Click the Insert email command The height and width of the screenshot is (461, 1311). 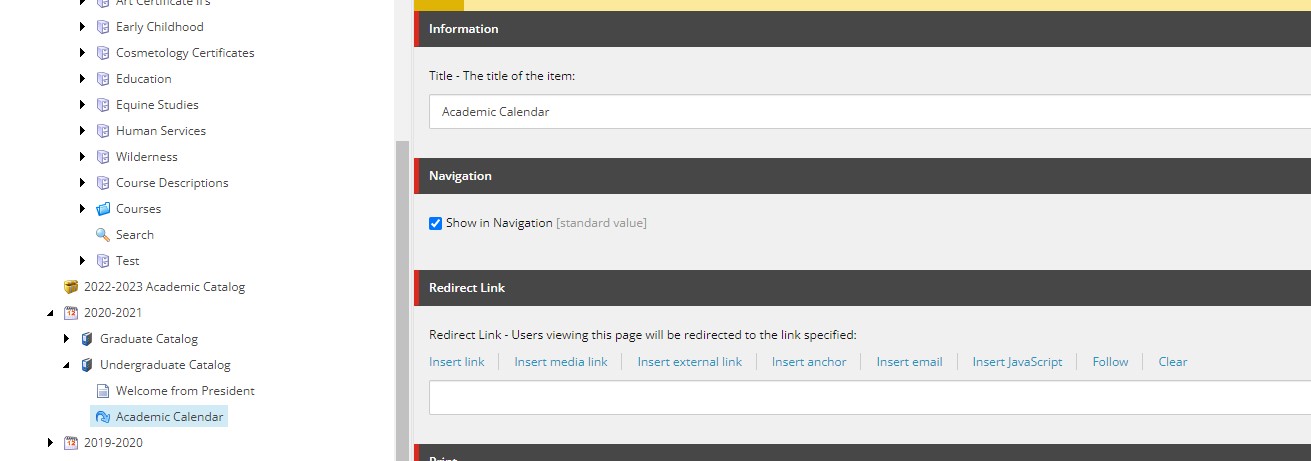coord(909,362)
